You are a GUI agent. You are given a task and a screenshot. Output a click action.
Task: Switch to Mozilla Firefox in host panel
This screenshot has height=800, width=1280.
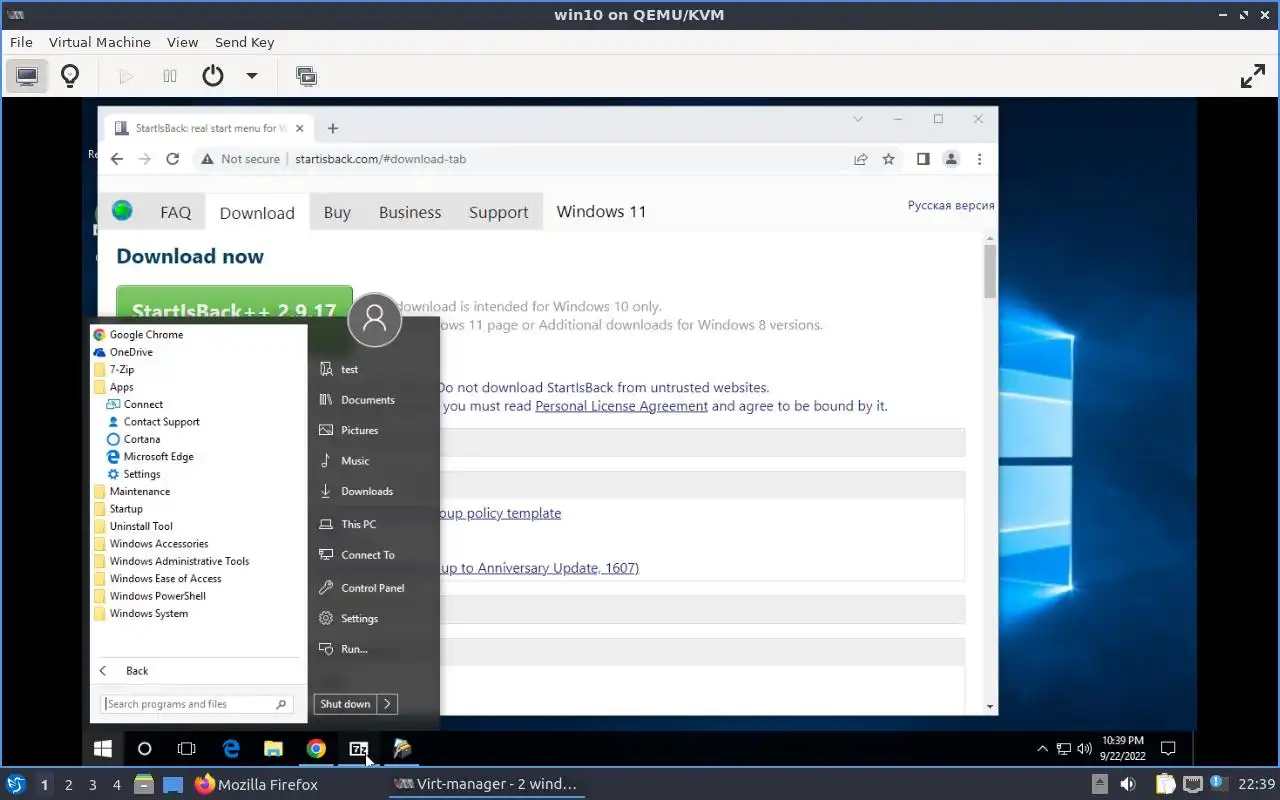(x=256, y=784)
